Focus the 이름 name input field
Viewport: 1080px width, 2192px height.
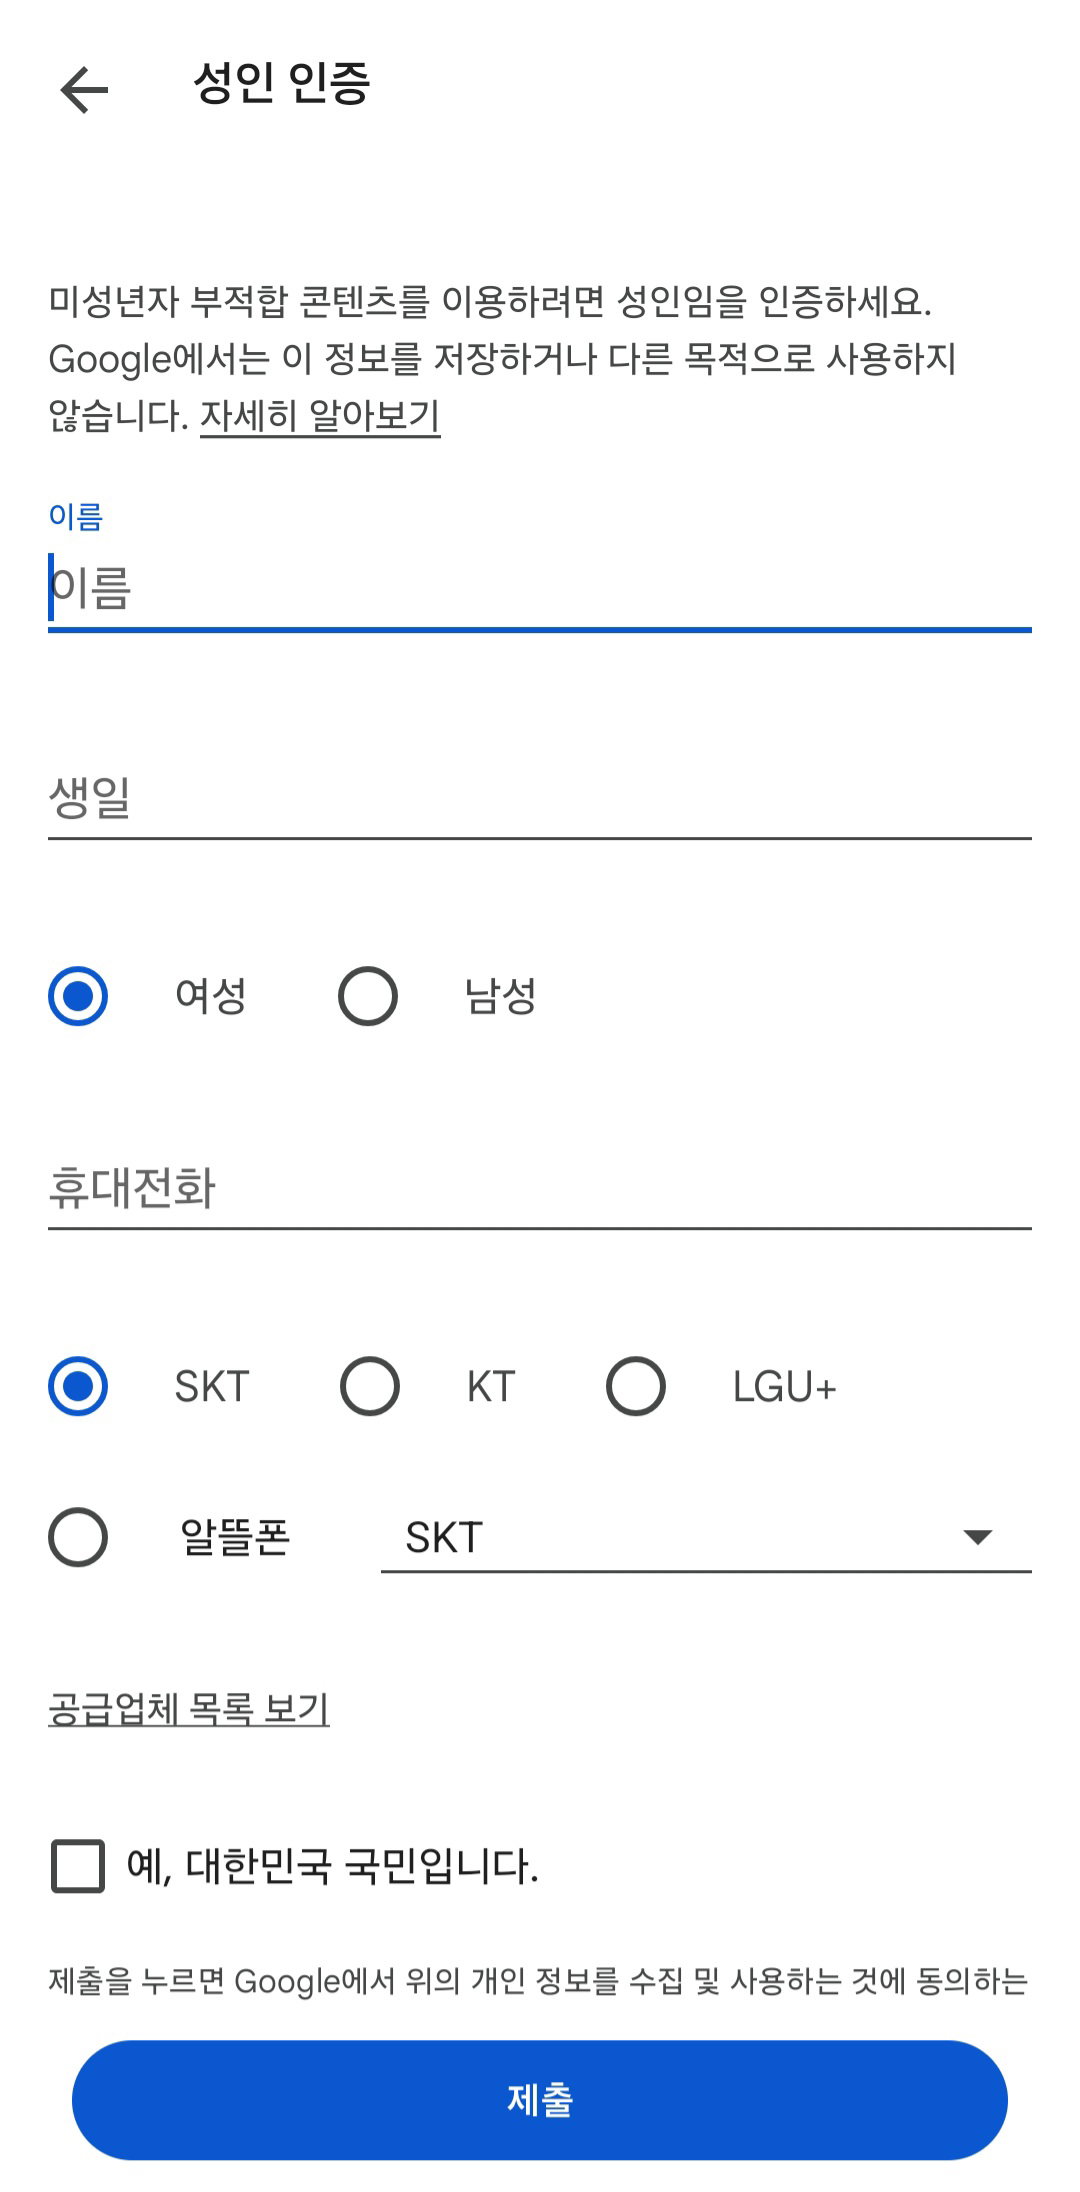click(540, 588)
